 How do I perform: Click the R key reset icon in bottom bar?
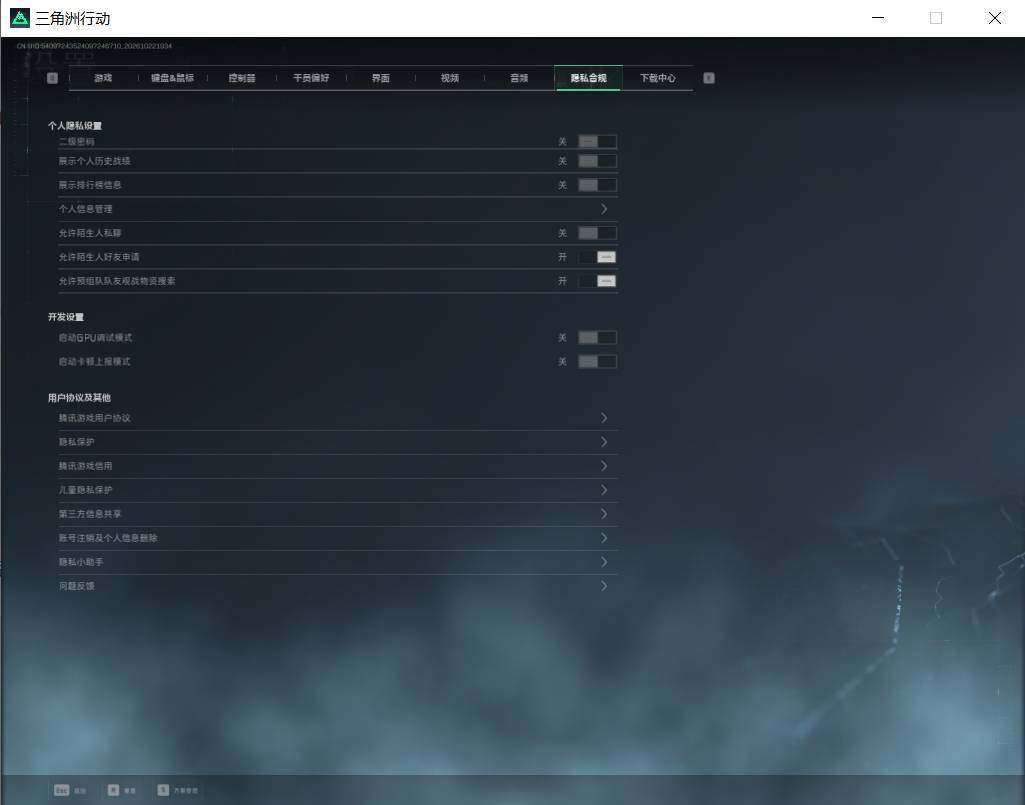click(113, 790)
